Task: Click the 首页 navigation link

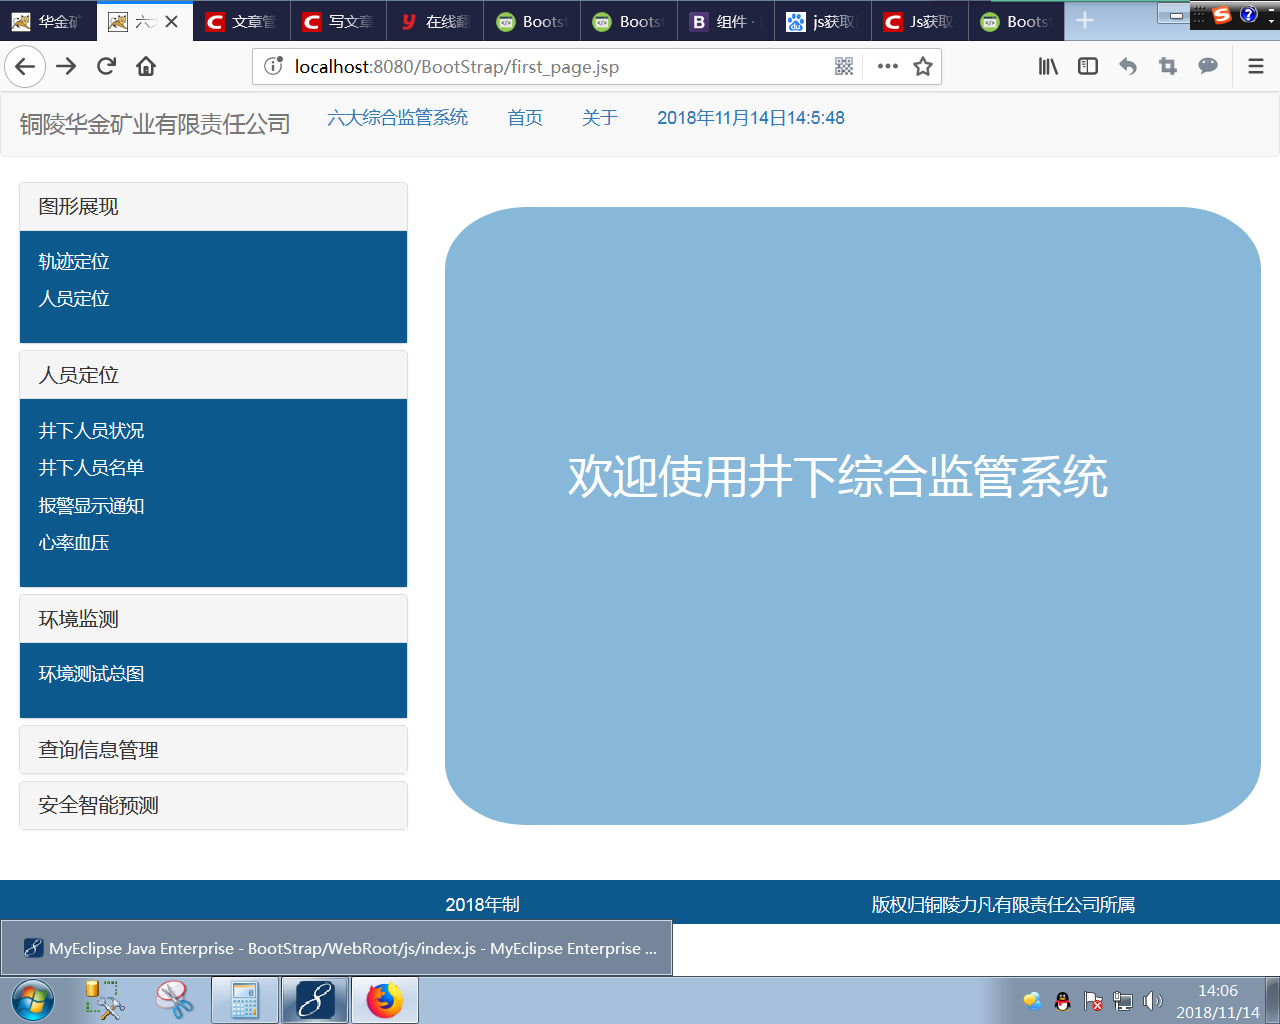Action: point(524,117)
